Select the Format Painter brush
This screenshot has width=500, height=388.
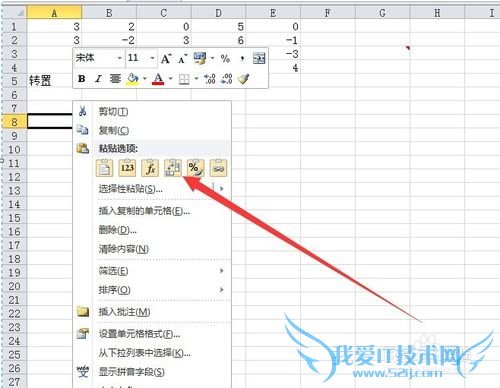click(244, 79)
